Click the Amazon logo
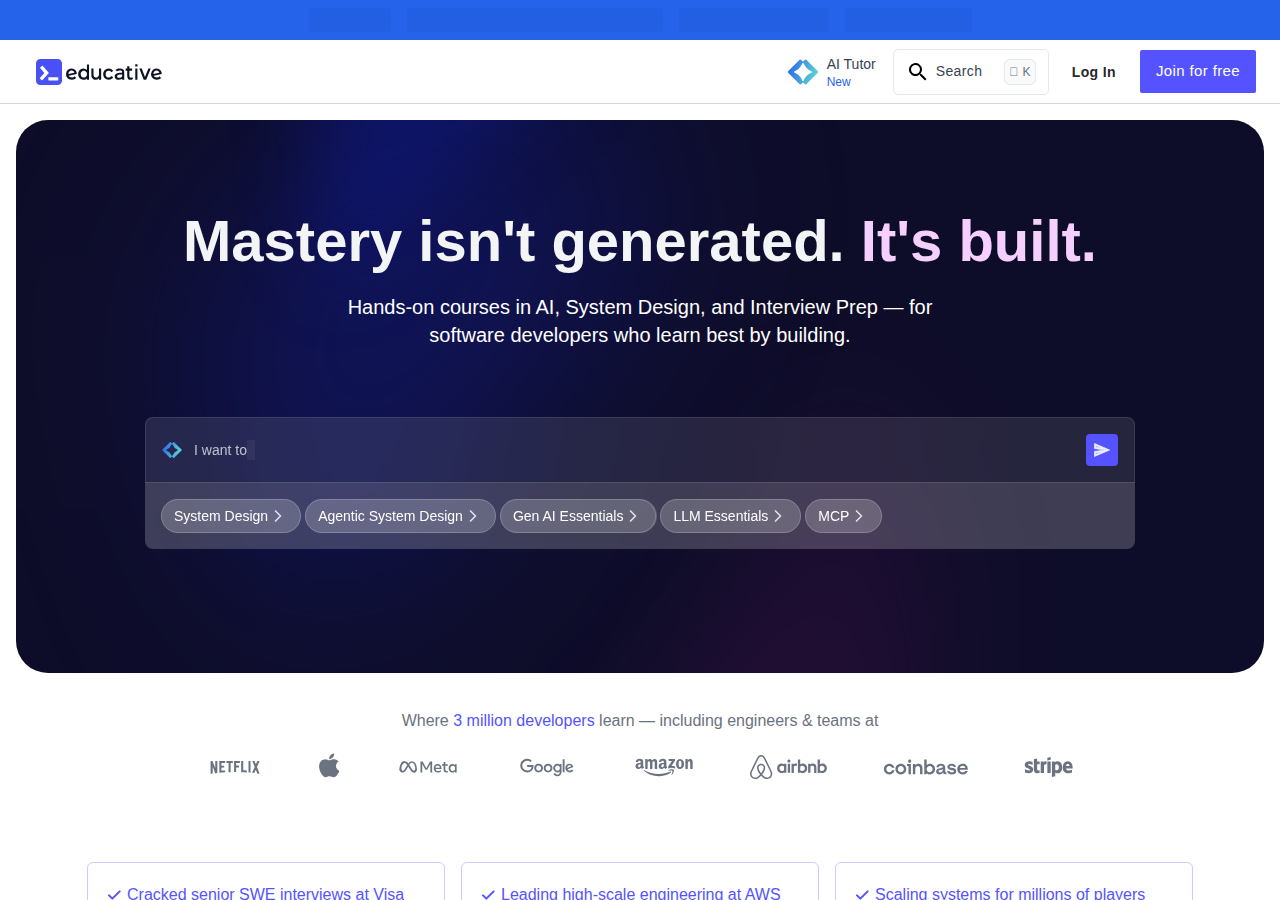Image resolution: width=1280 pixels, height=900 pixels. [664, 767]
